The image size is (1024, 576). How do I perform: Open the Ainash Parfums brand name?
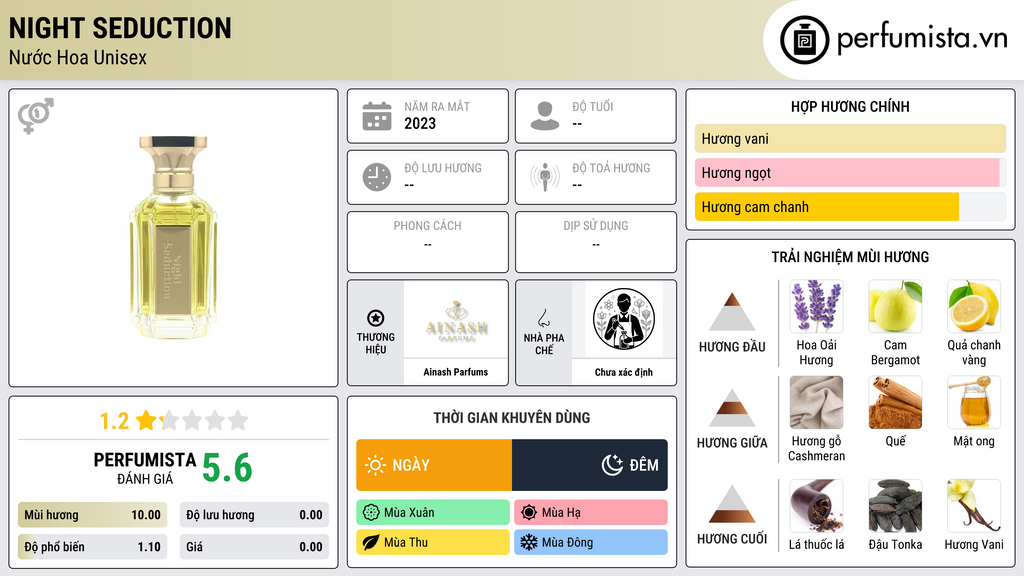[x=456, y=372]
